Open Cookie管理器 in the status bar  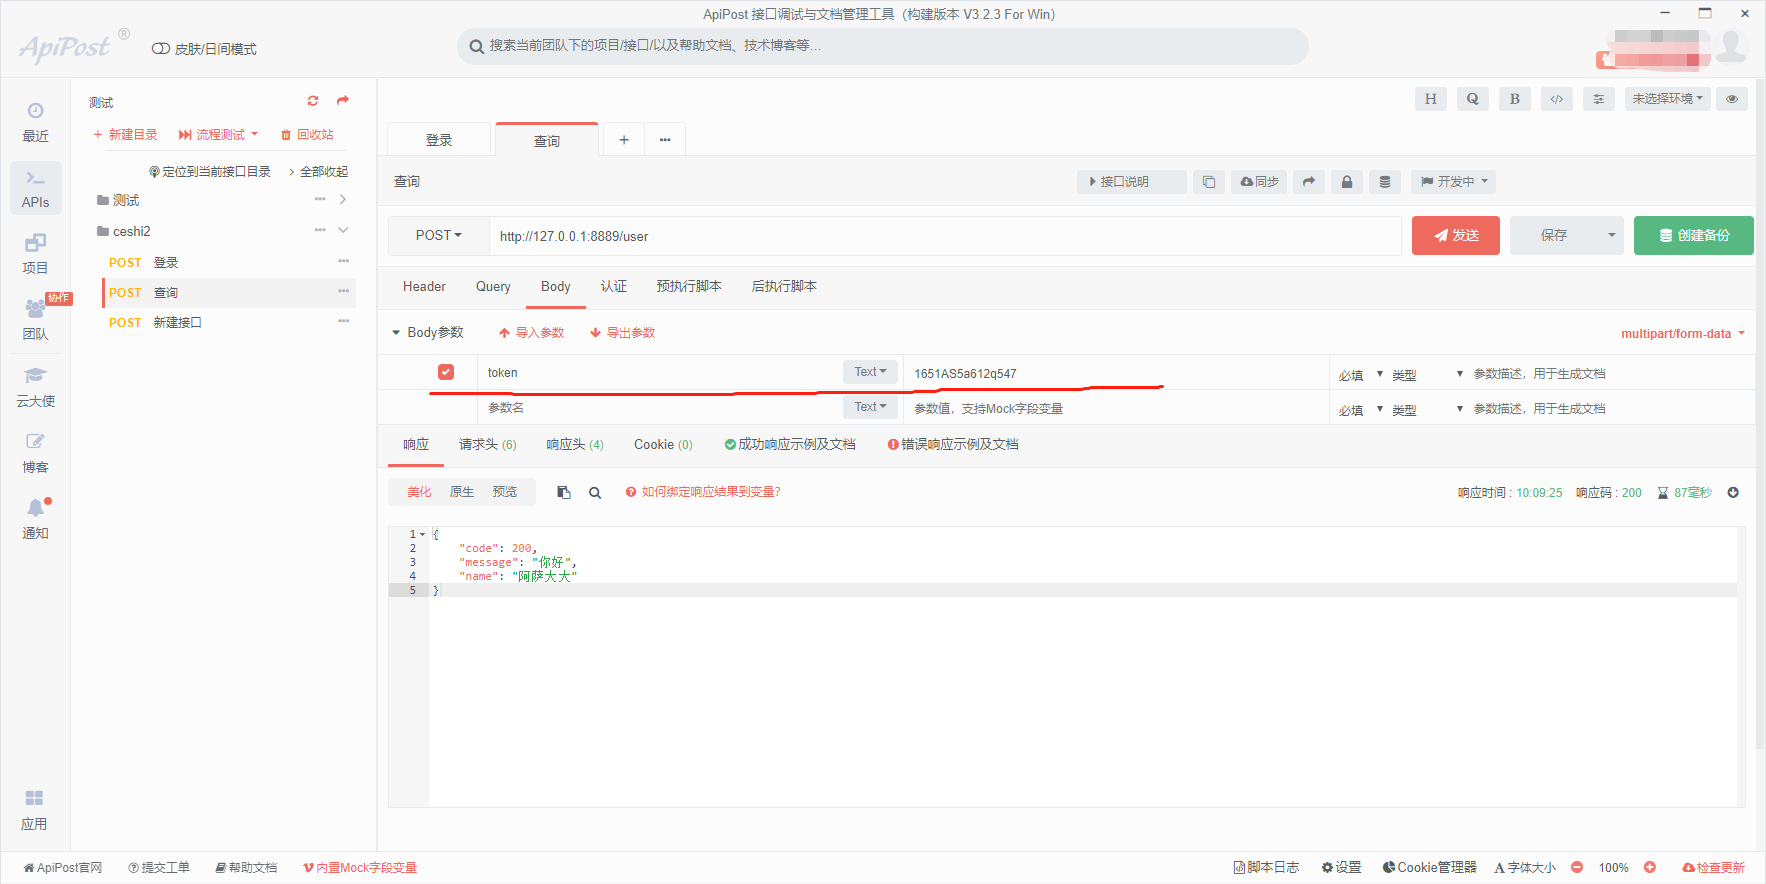1430,867
